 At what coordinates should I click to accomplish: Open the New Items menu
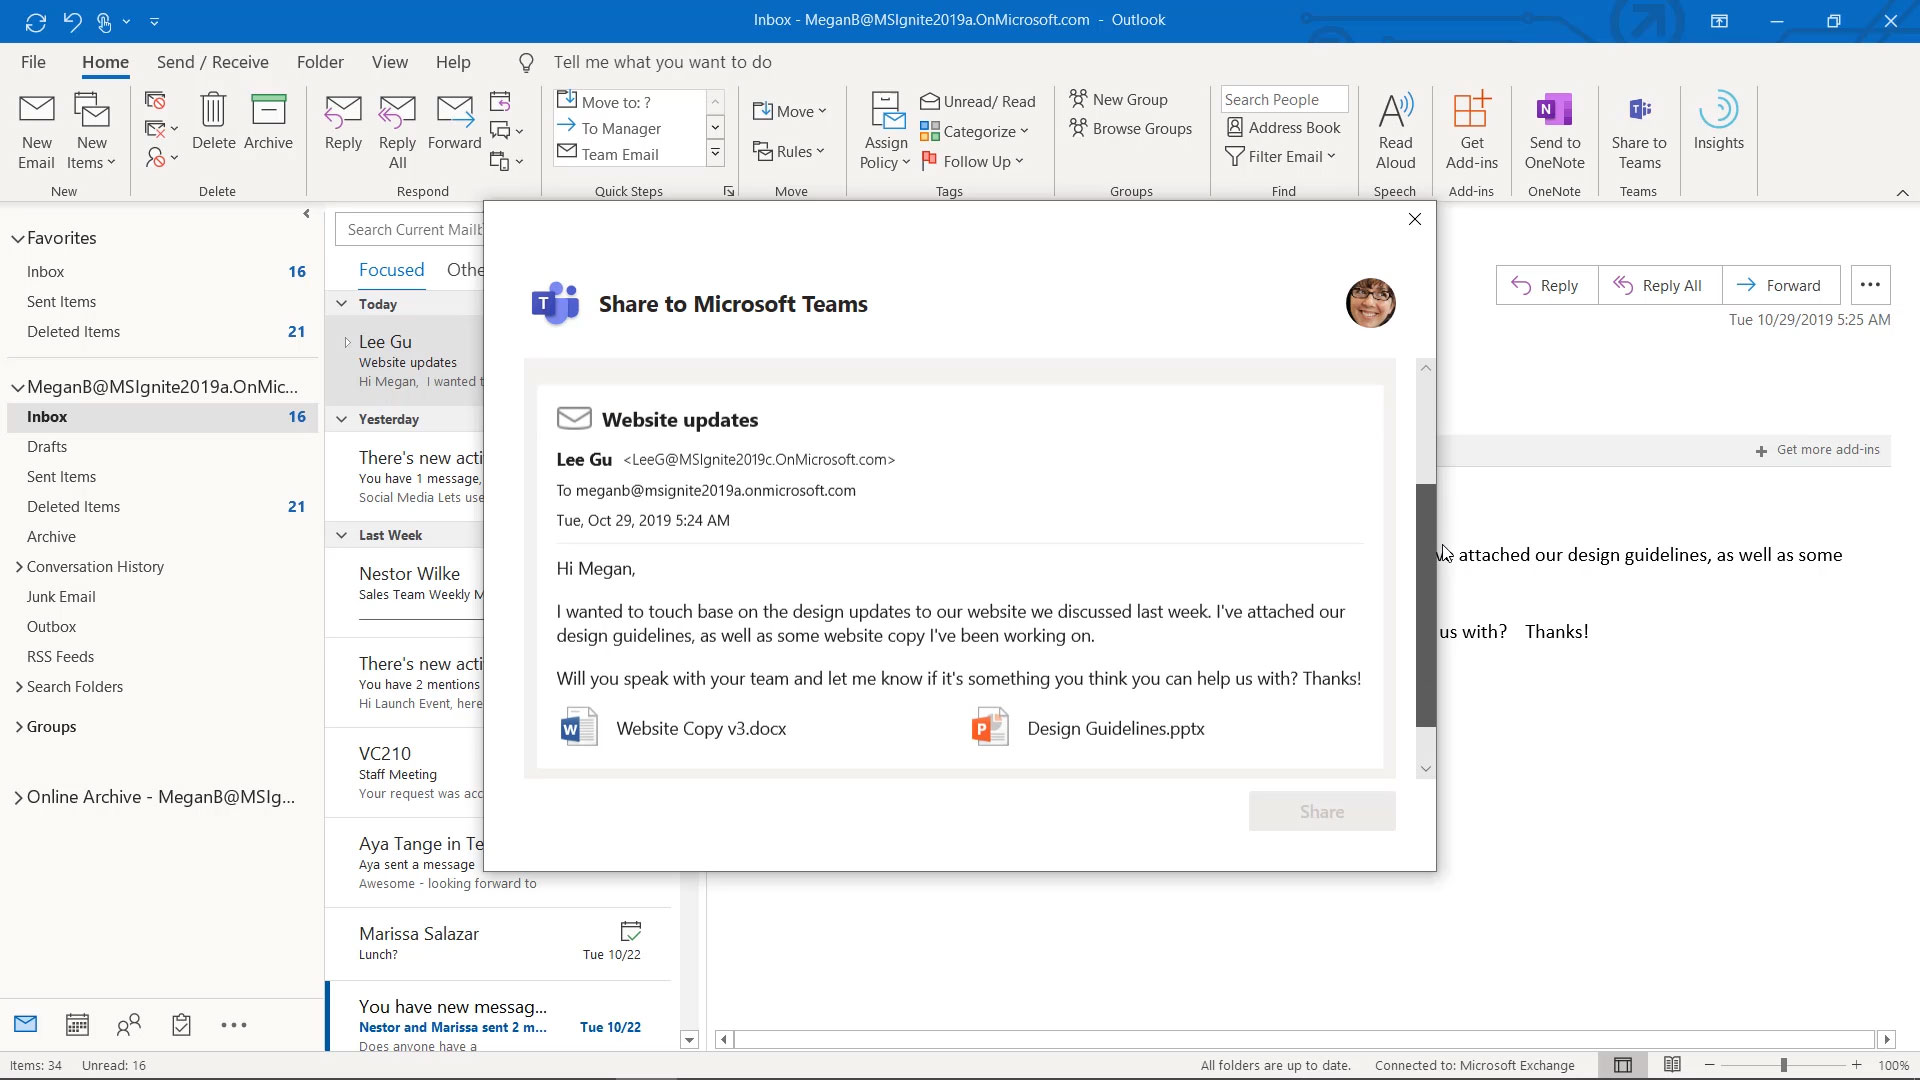(x=91, y=131)
